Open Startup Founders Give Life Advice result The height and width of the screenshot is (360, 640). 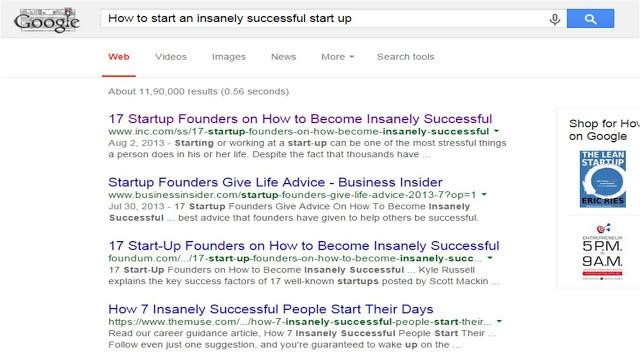(275, 182)
